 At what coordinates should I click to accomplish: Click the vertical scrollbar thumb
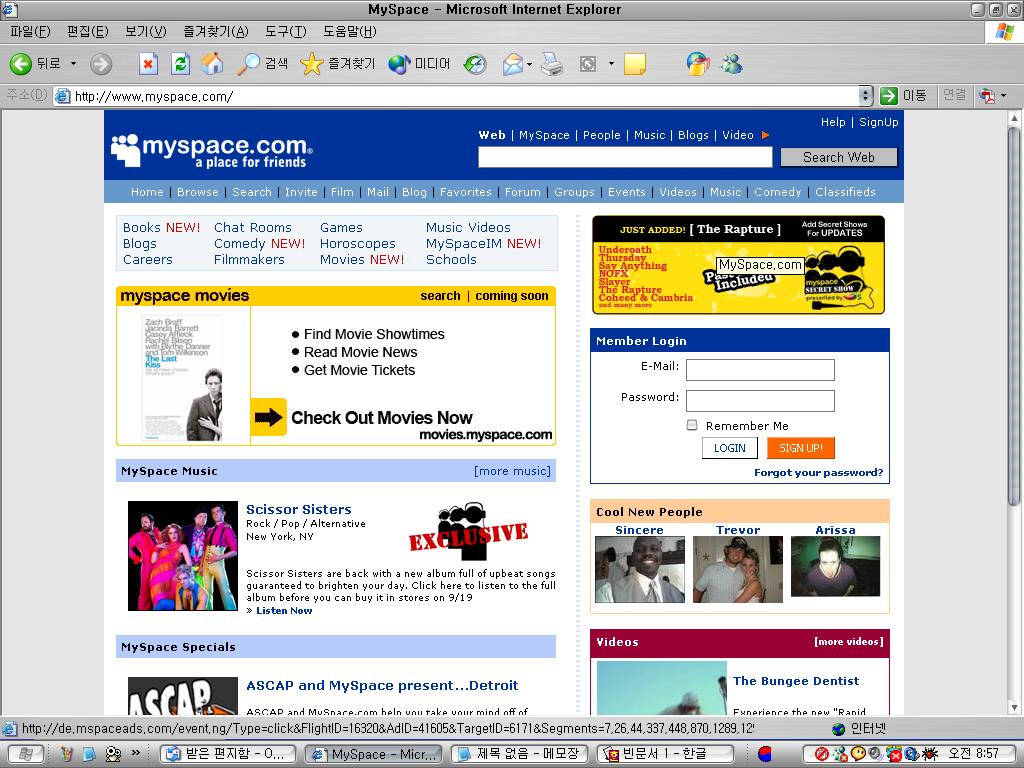1014,315
